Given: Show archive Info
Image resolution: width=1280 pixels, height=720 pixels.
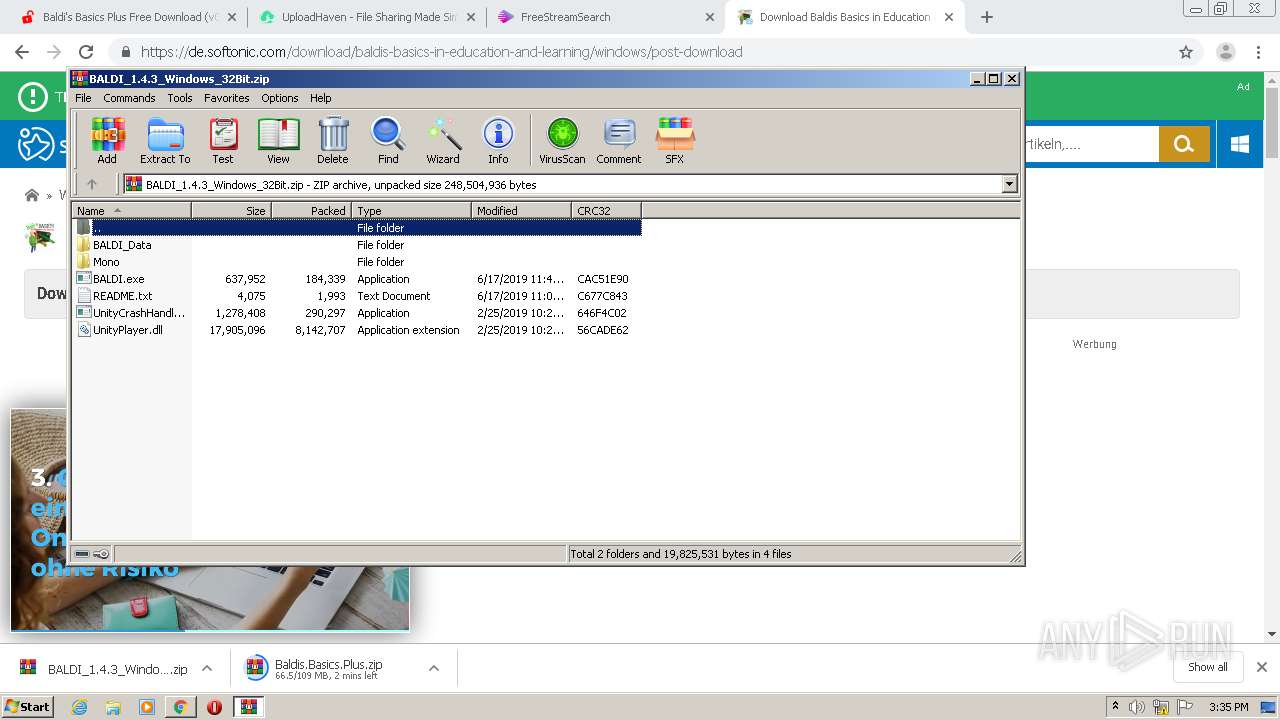Looking at the screenshot, I should [498, 141].
